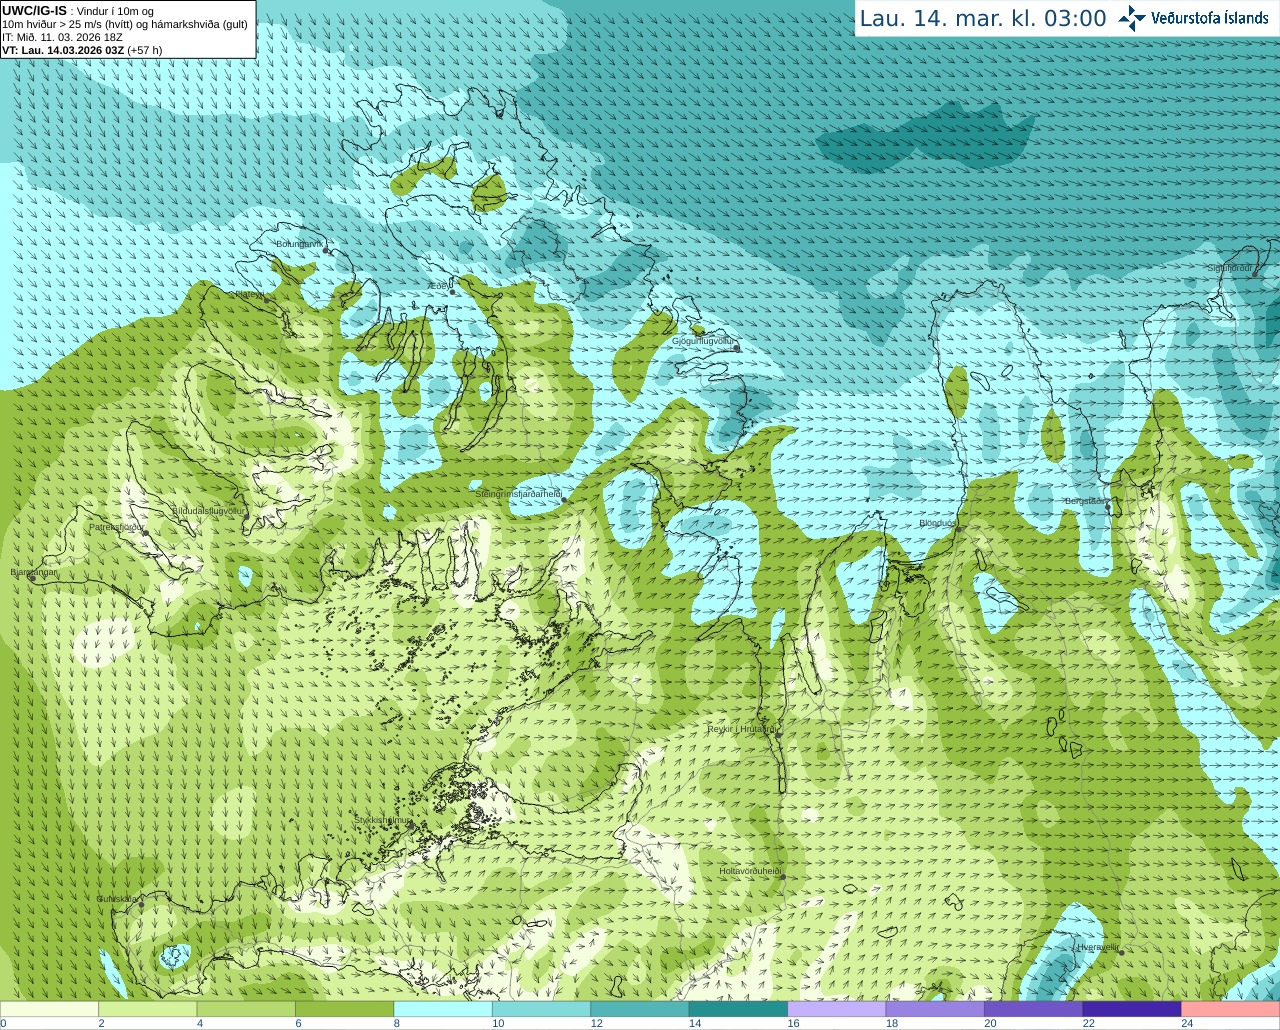Screen dimensions: 1280x1030
Task: Select the Flateyri station label
Action: pyautogui.click(x=249, y=295)
